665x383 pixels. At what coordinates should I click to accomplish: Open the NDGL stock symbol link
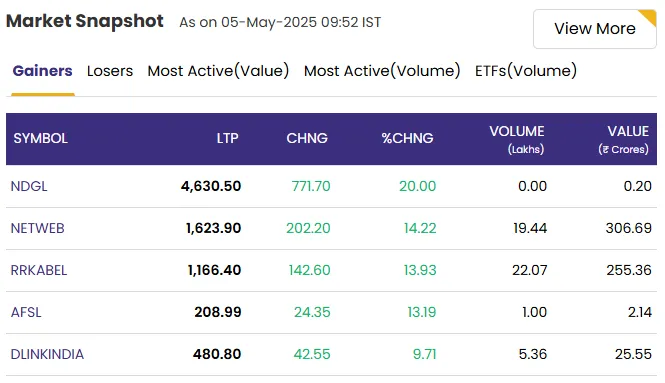[x=29, y=186]
